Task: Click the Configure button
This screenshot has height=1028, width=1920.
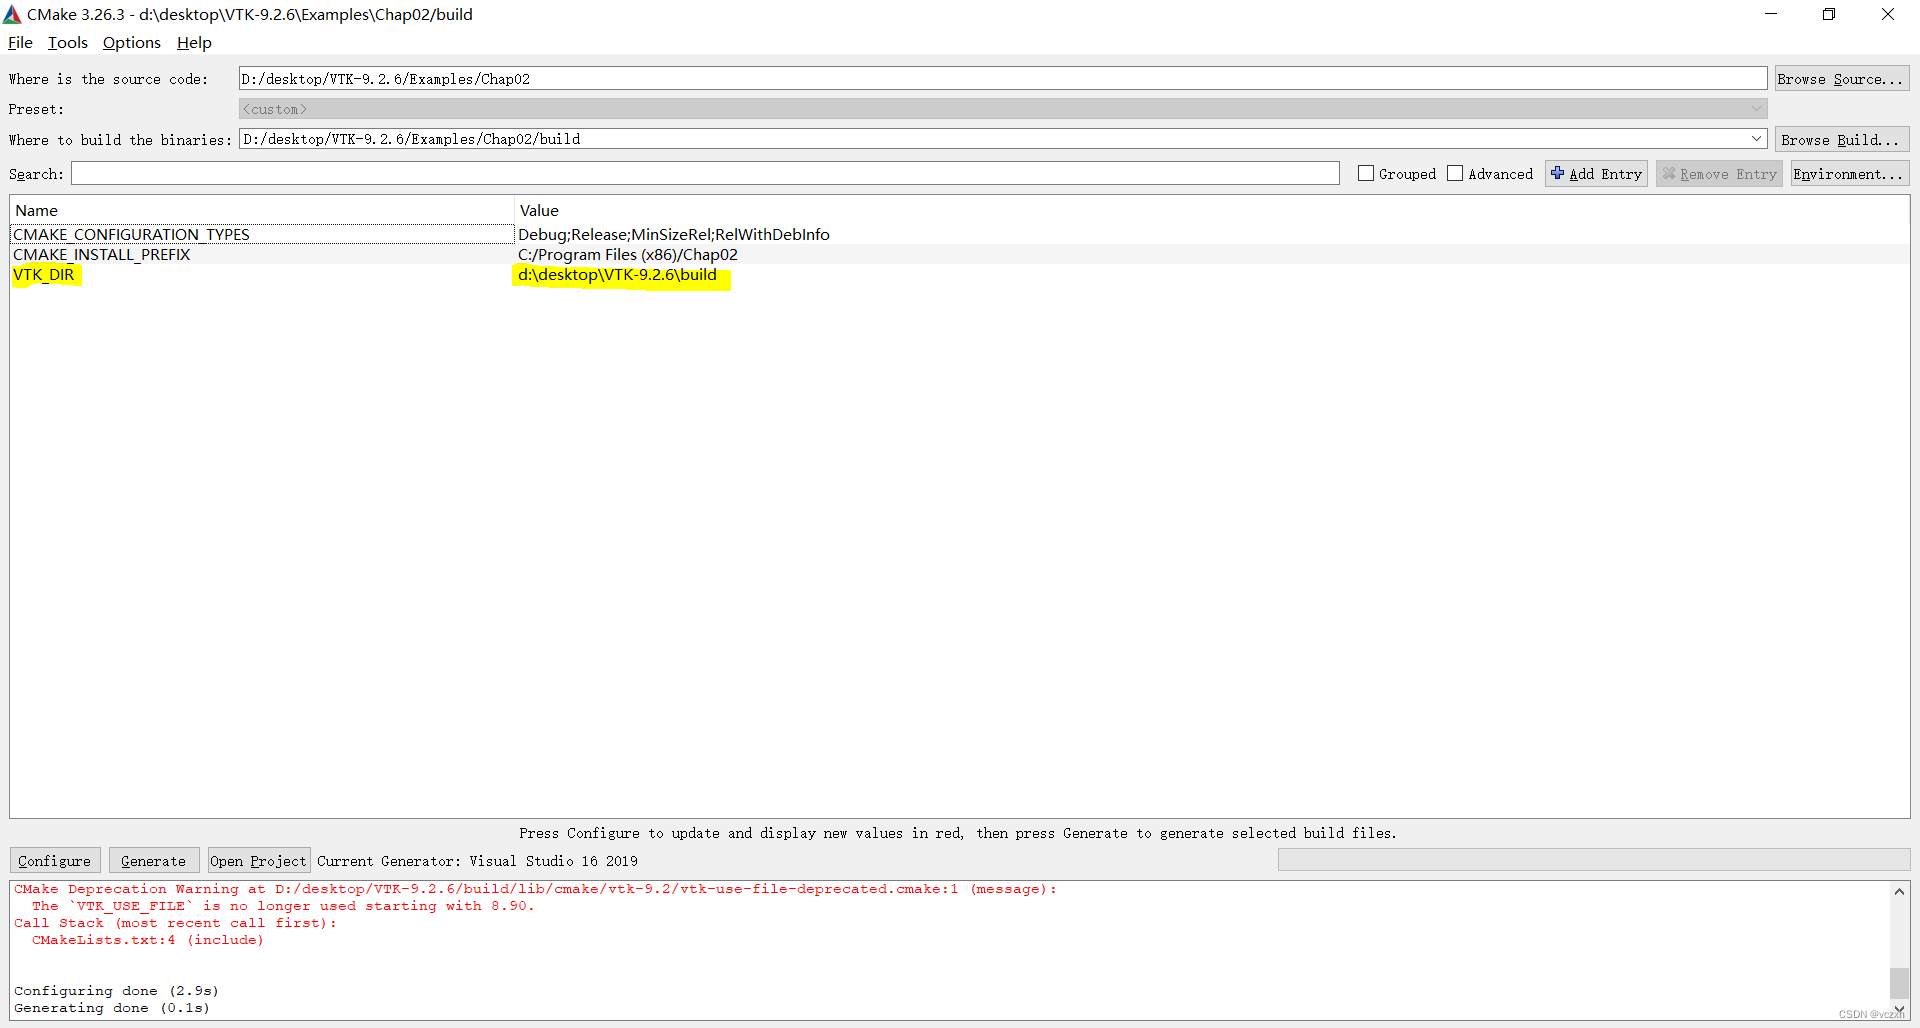Action: click(x=55, y=860)
